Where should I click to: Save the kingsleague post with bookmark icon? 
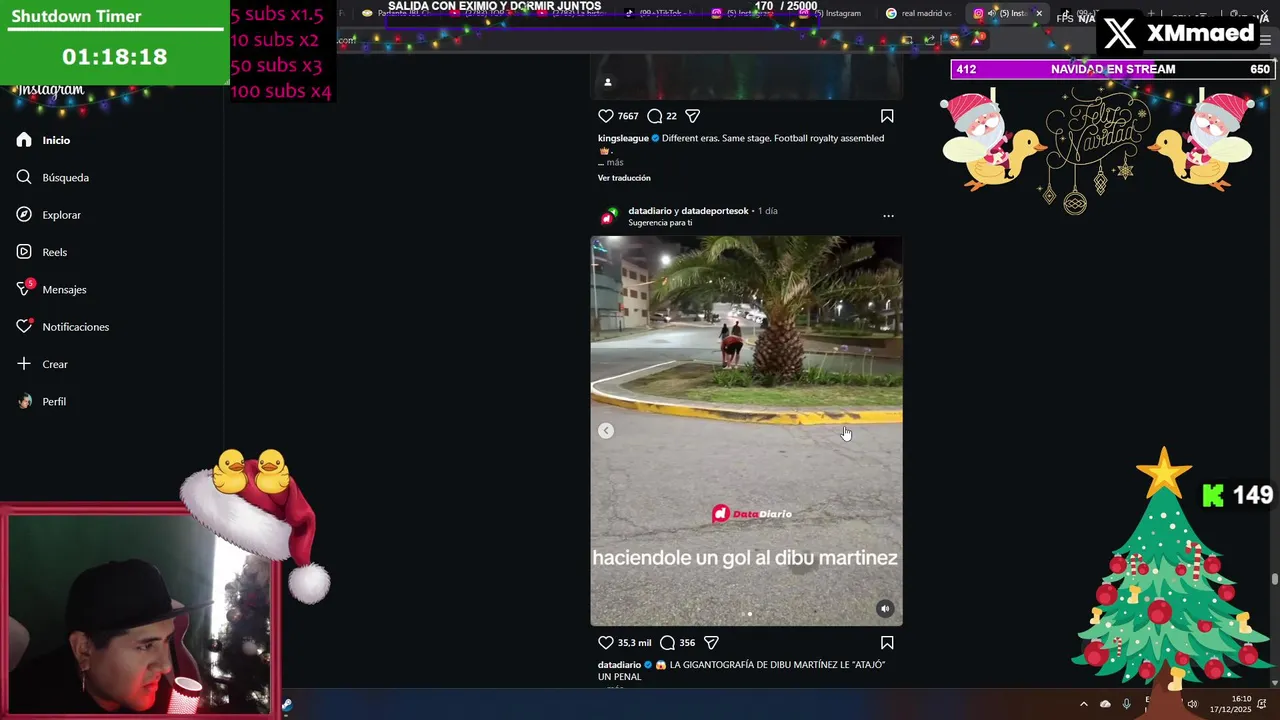coord(887,116)
